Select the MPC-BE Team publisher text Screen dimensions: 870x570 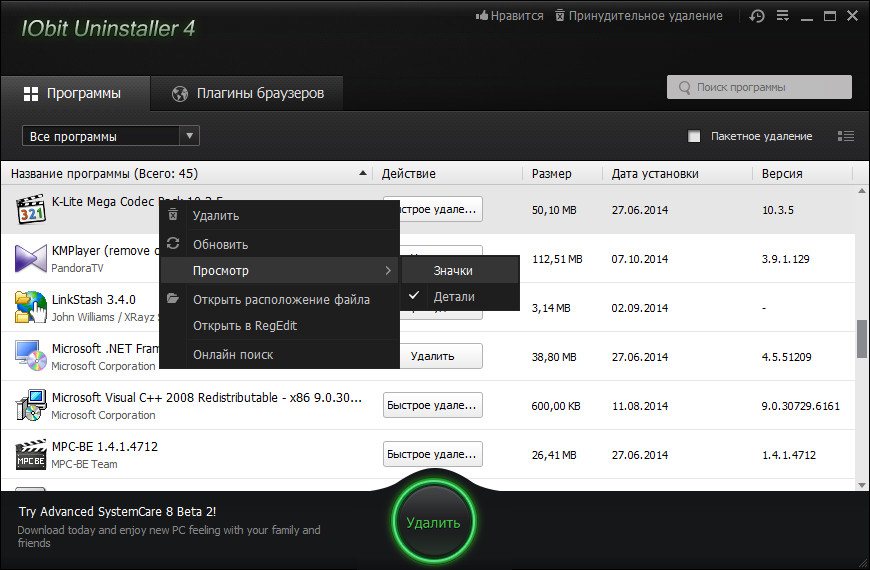tap(84, 464)
